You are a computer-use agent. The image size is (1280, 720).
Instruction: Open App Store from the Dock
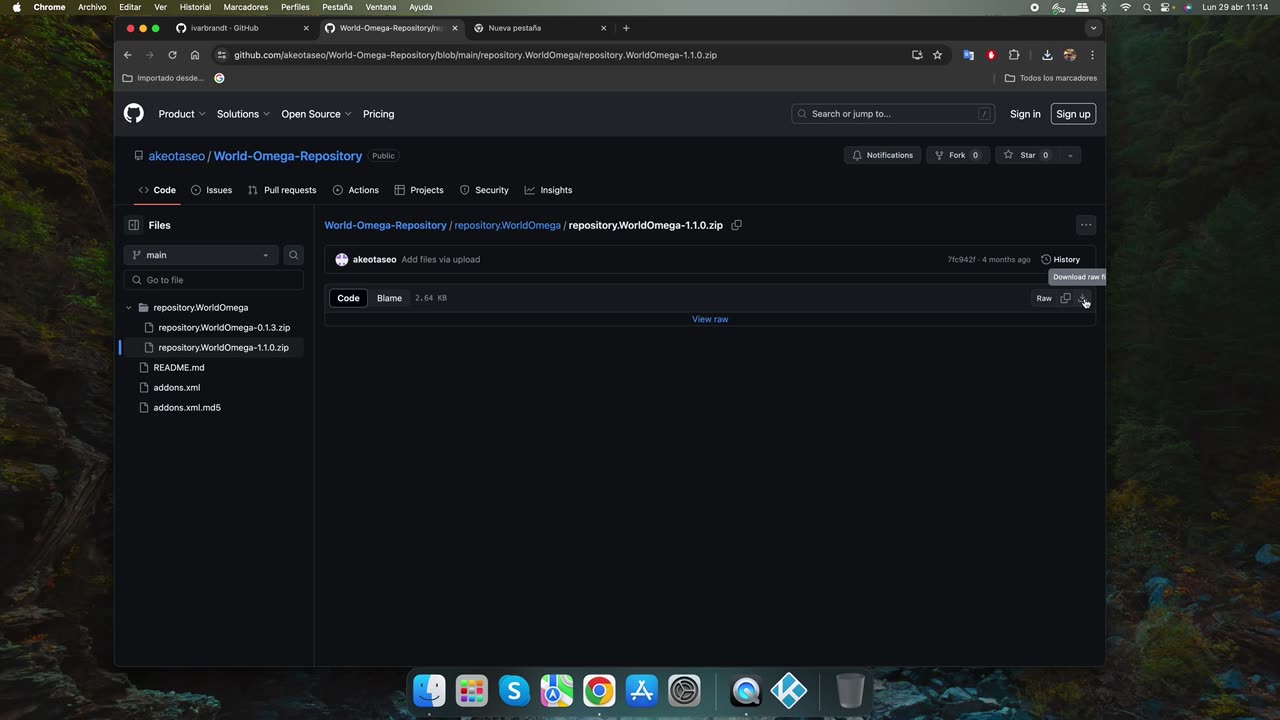tap(641, 691)
